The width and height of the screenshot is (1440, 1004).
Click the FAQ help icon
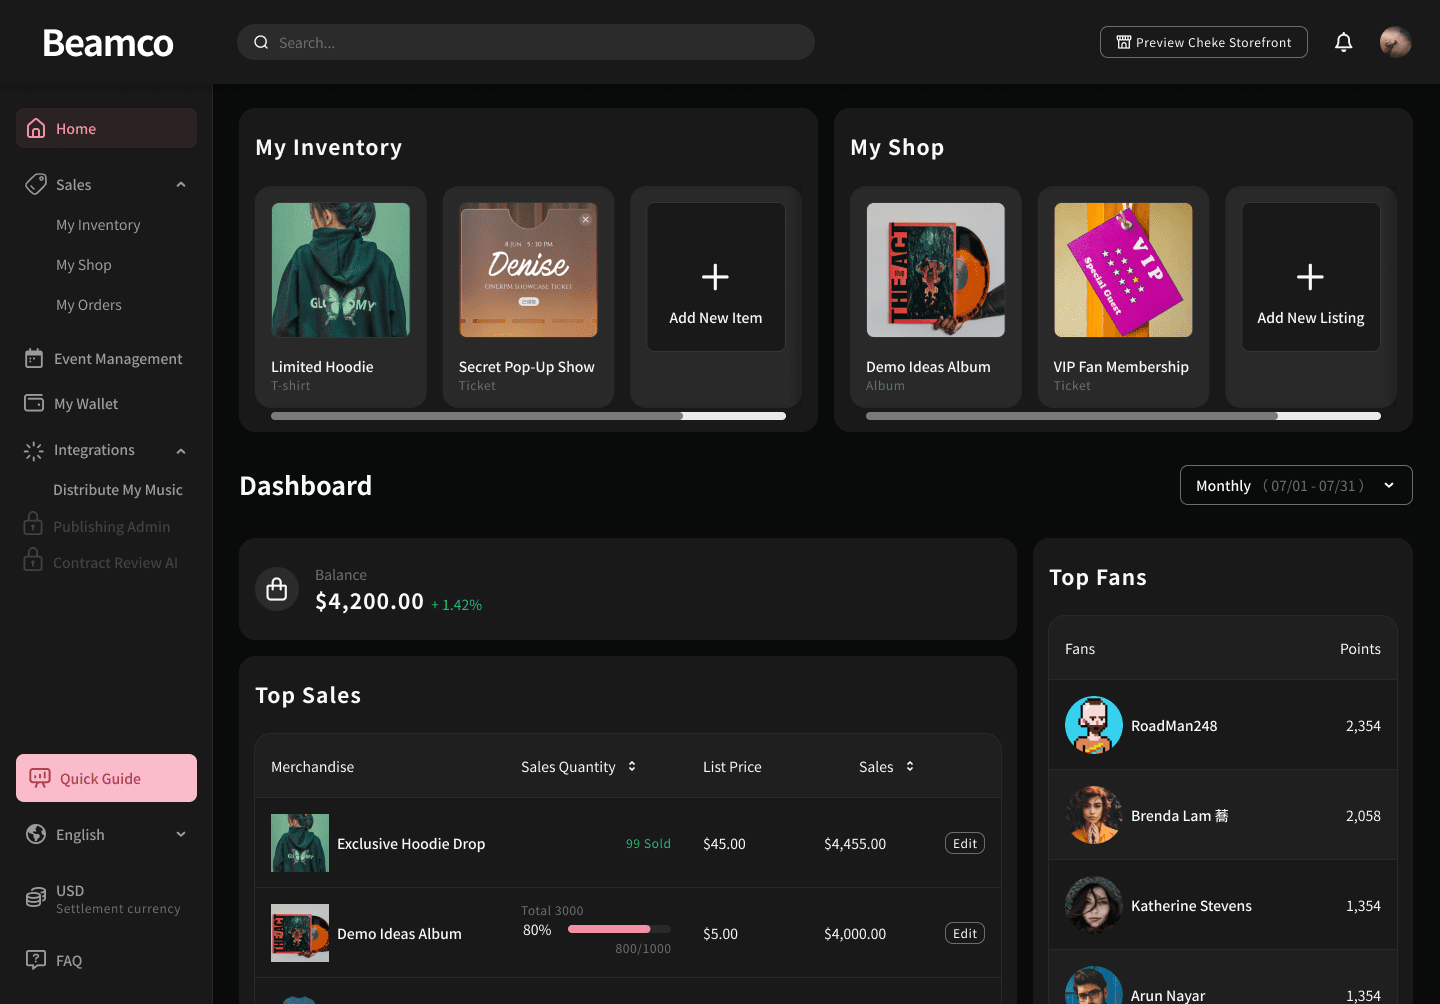click(36, 960)
